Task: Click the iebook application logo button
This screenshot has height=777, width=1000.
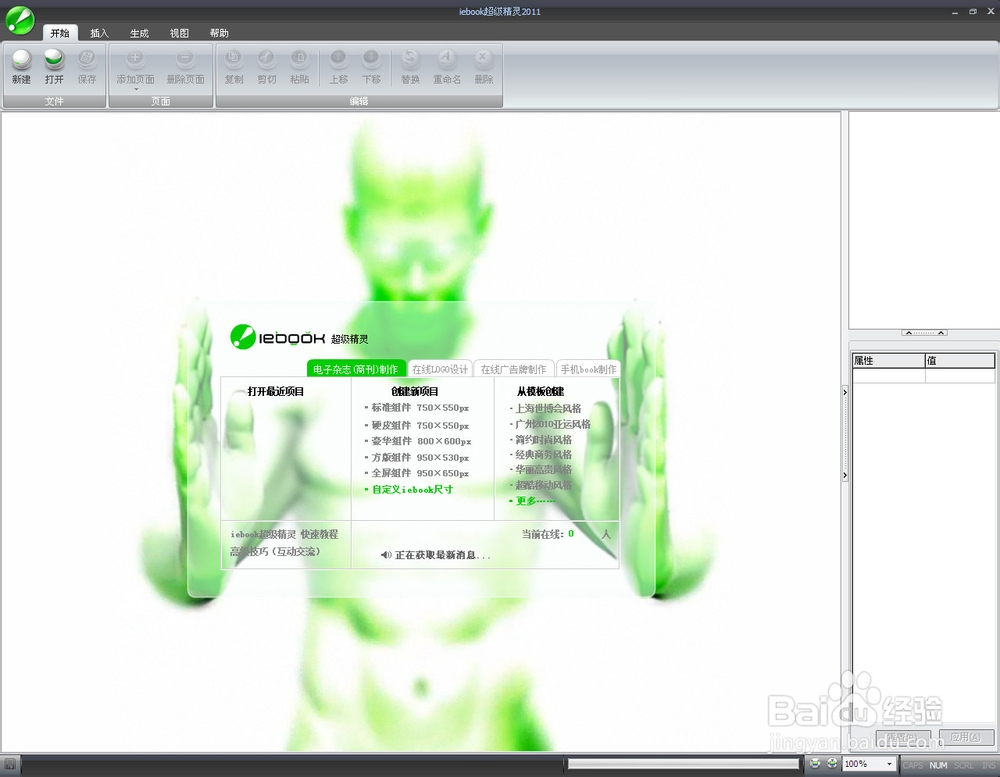Action: pyautogui.click(x=20, y=20)
